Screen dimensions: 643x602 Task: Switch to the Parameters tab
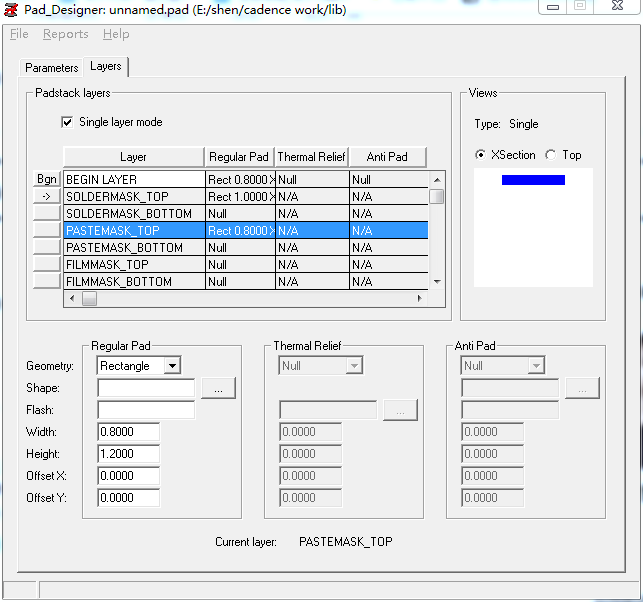click(x=52, y=68)
